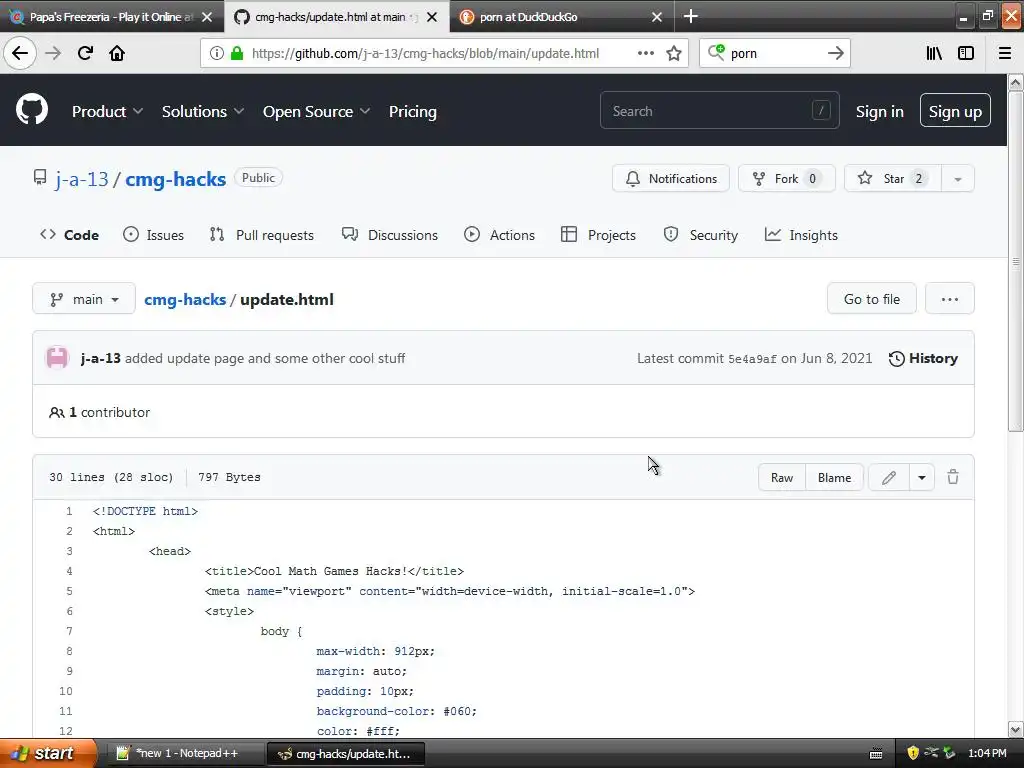Click the browser address bar URL
The width and height of the screenshot is (1024, 768).
[425, 54]
